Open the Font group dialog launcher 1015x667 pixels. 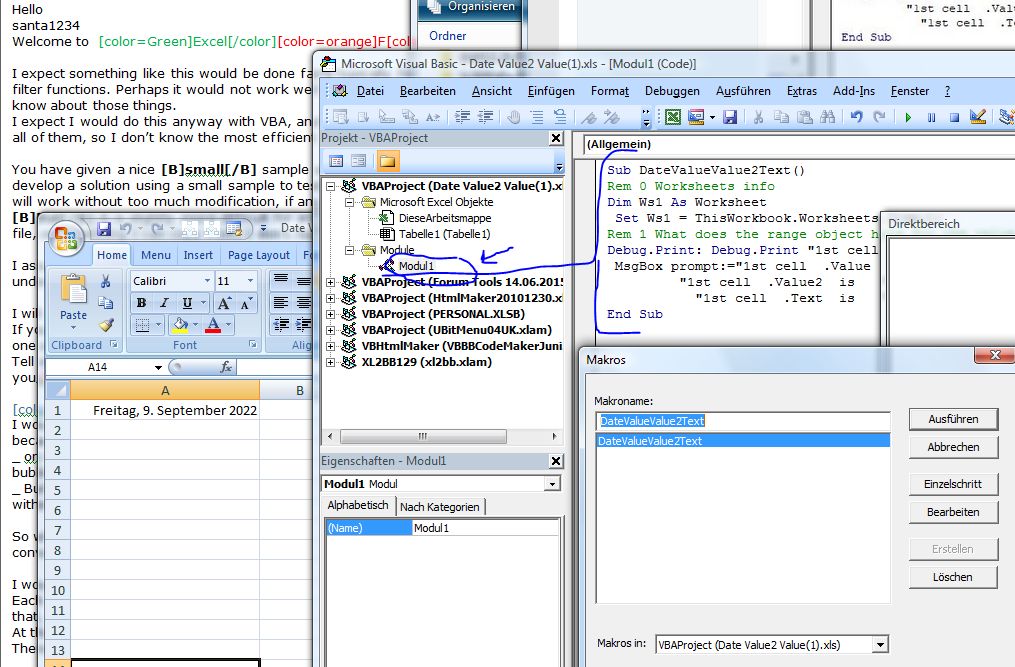(252, 345)
